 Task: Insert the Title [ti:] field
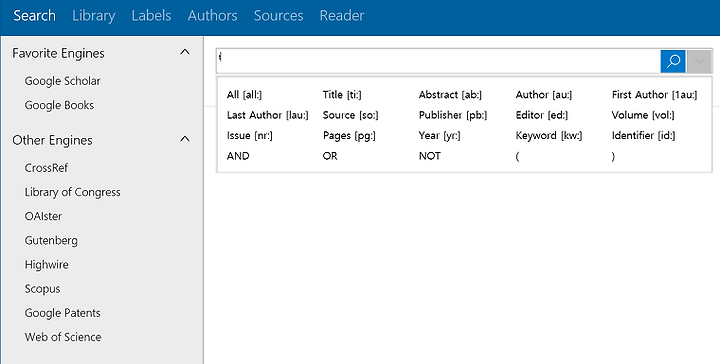click(x=342, y=95)
